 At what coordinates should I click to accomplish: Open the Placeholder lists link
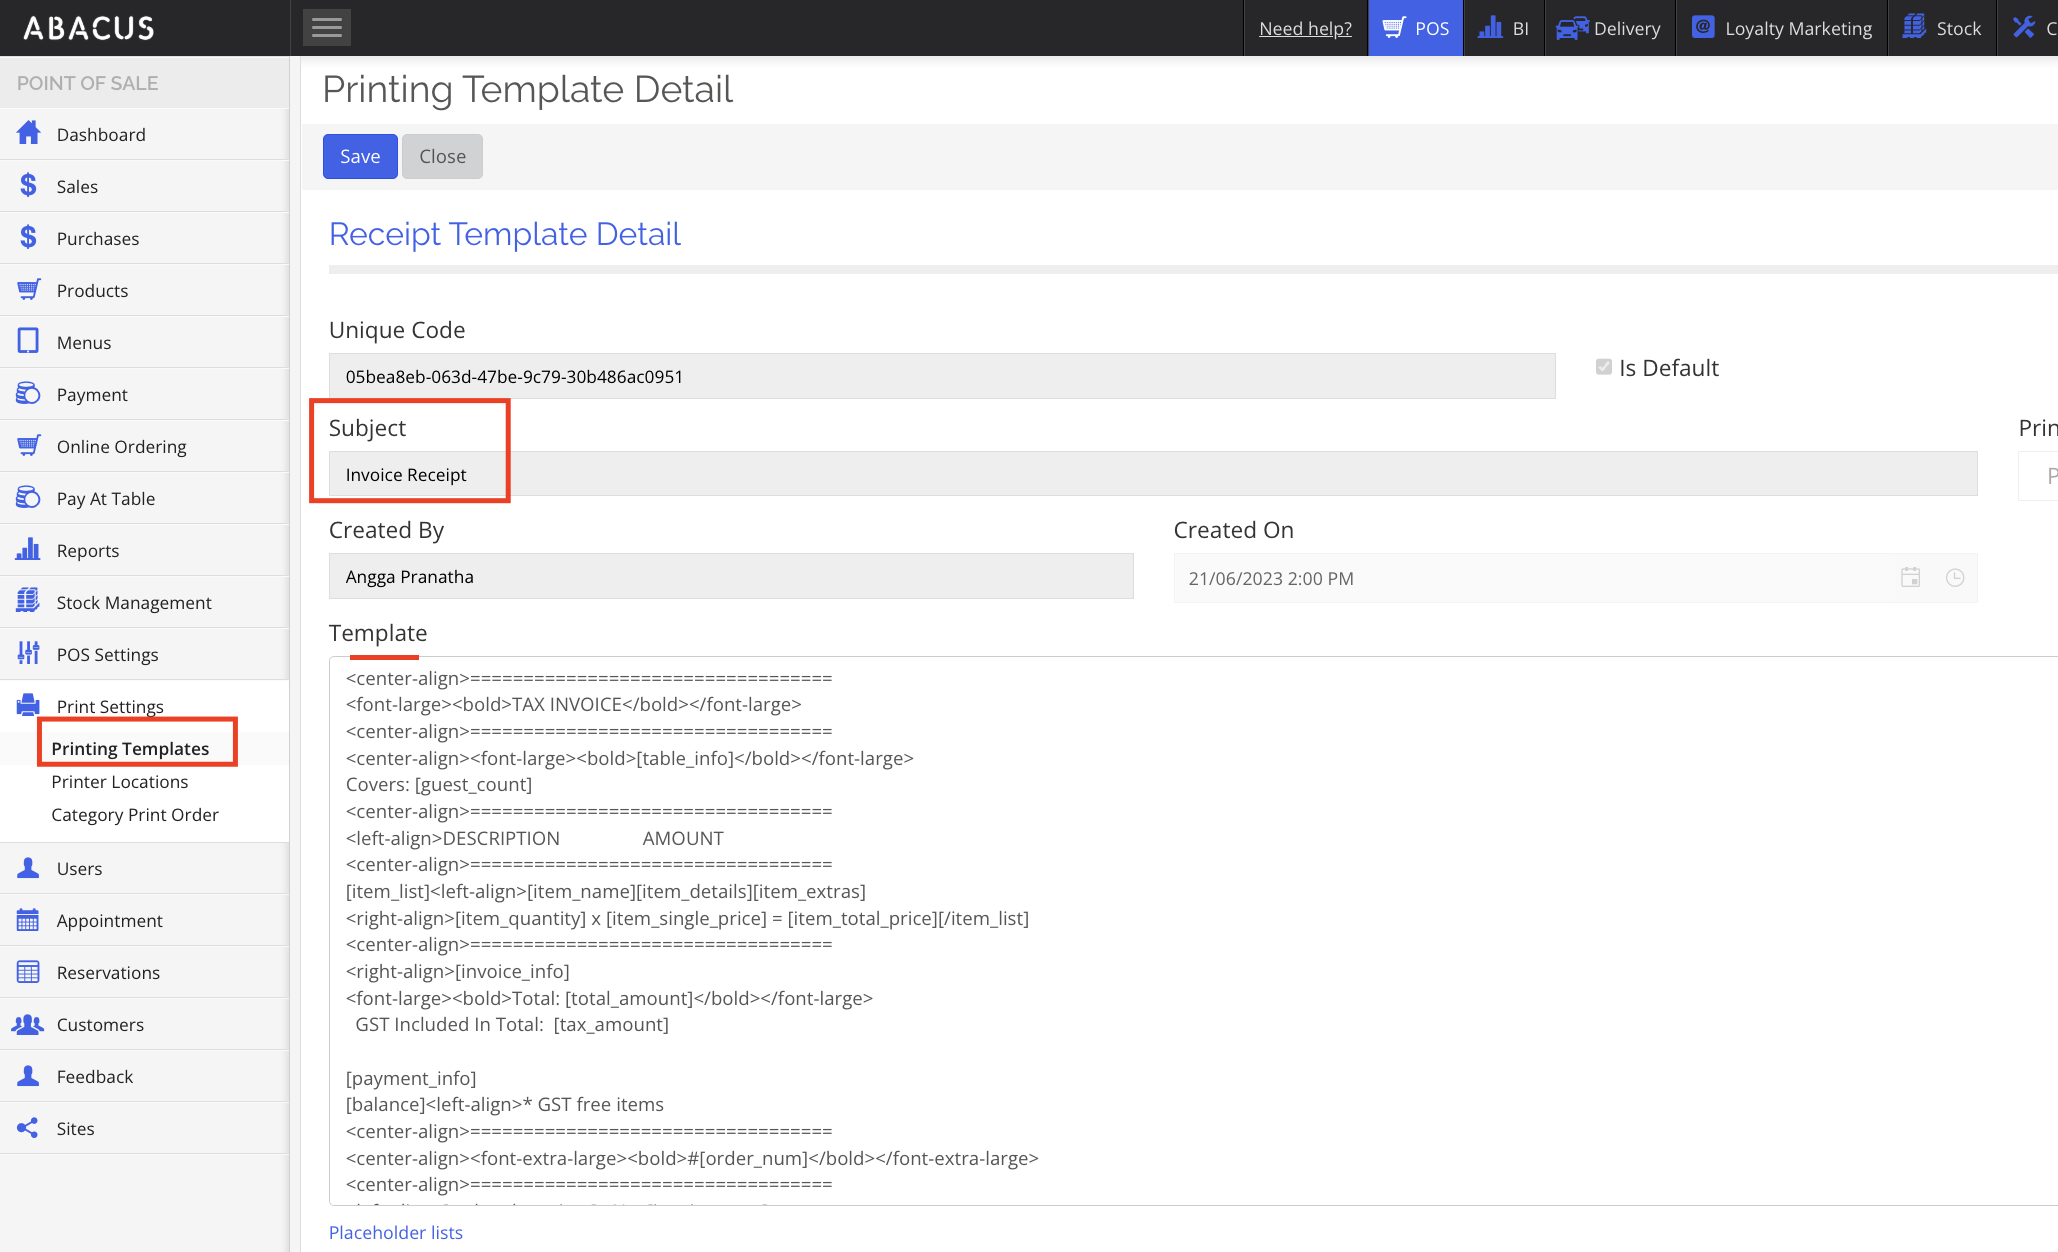pyautogui.click(x=396, y=1232)
